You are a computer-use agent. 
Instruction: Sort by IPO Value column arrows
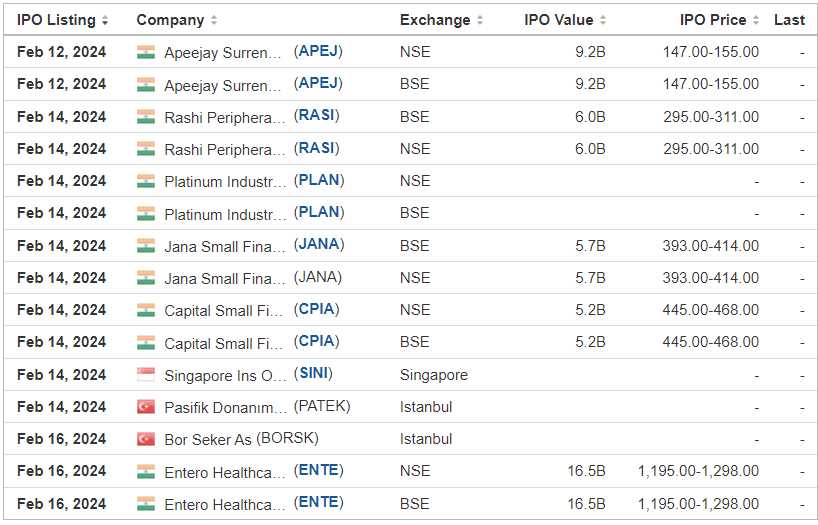pos(603,20)
